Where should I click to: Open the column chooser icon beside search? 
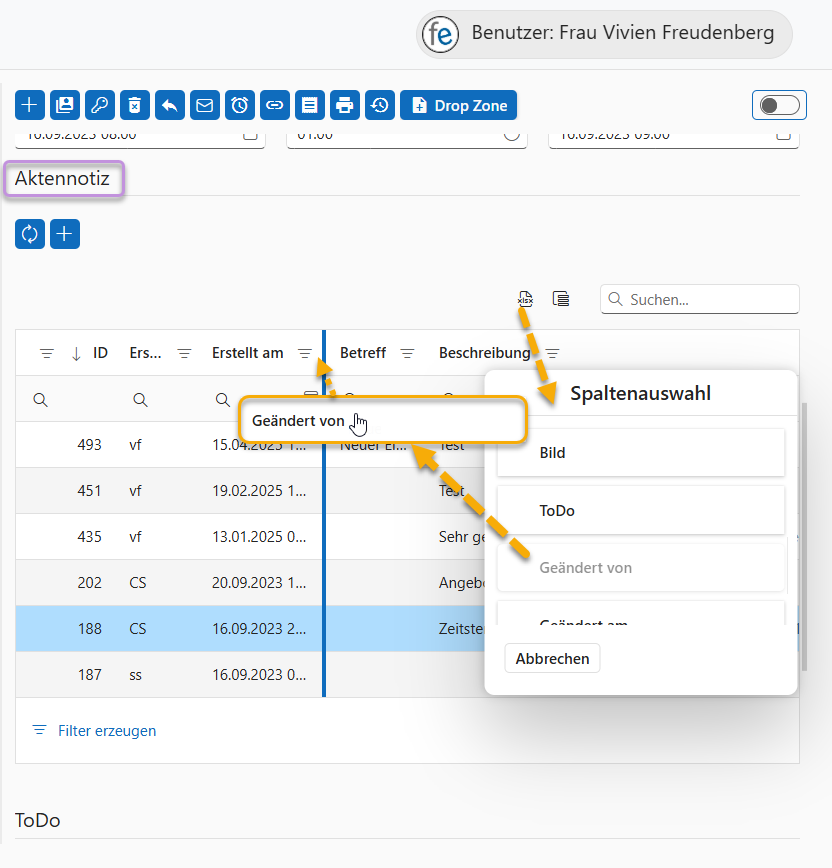562,298
